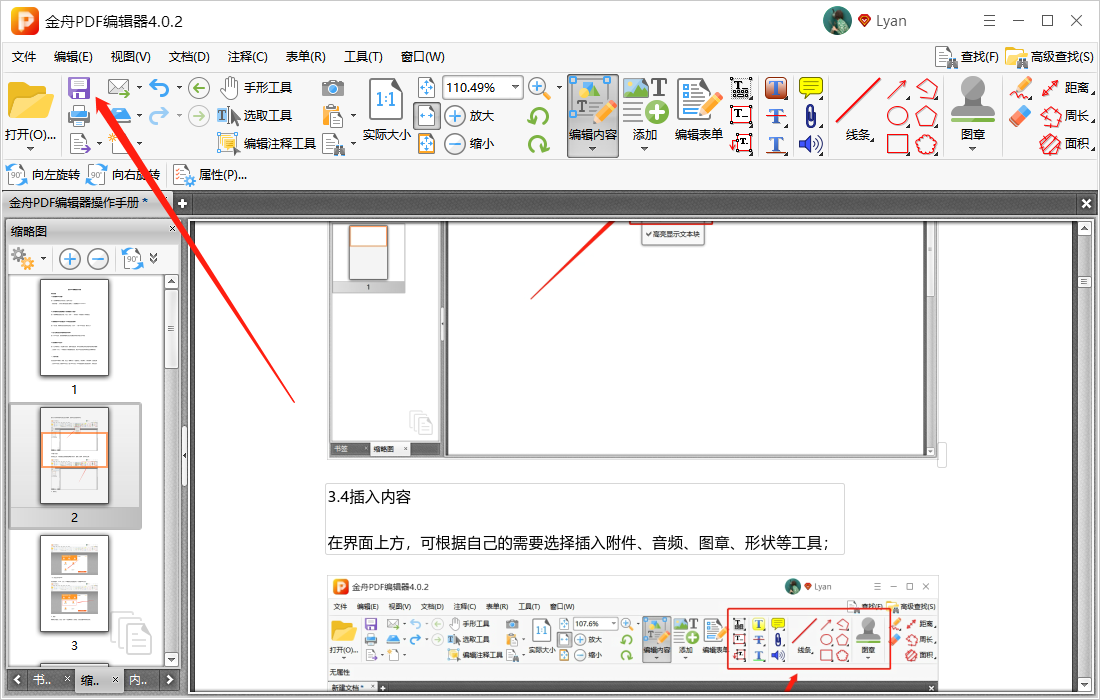Click the purple Save floppy-disk icon
The image size is (1100, 700).
pyautogui.click(x=79, y=88)
